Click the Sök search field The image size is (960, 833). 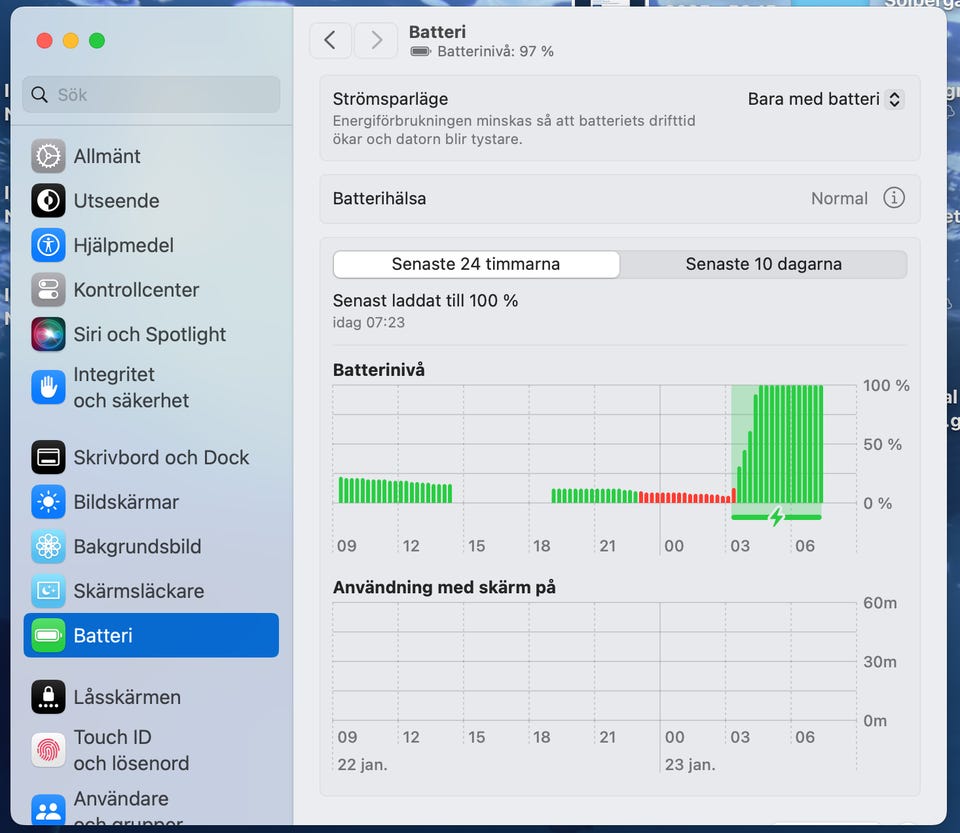152,95
